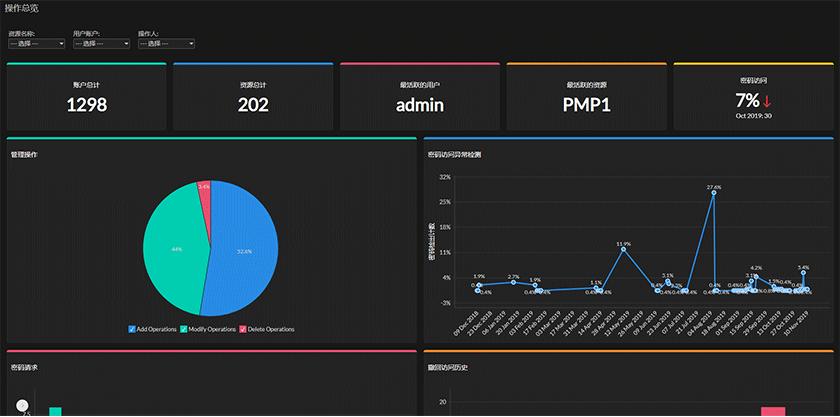The height and width of the screenshot is (417, 840).
Task: Toggle the Add Operations legend checkbox
Action: [x=132, y=329]
